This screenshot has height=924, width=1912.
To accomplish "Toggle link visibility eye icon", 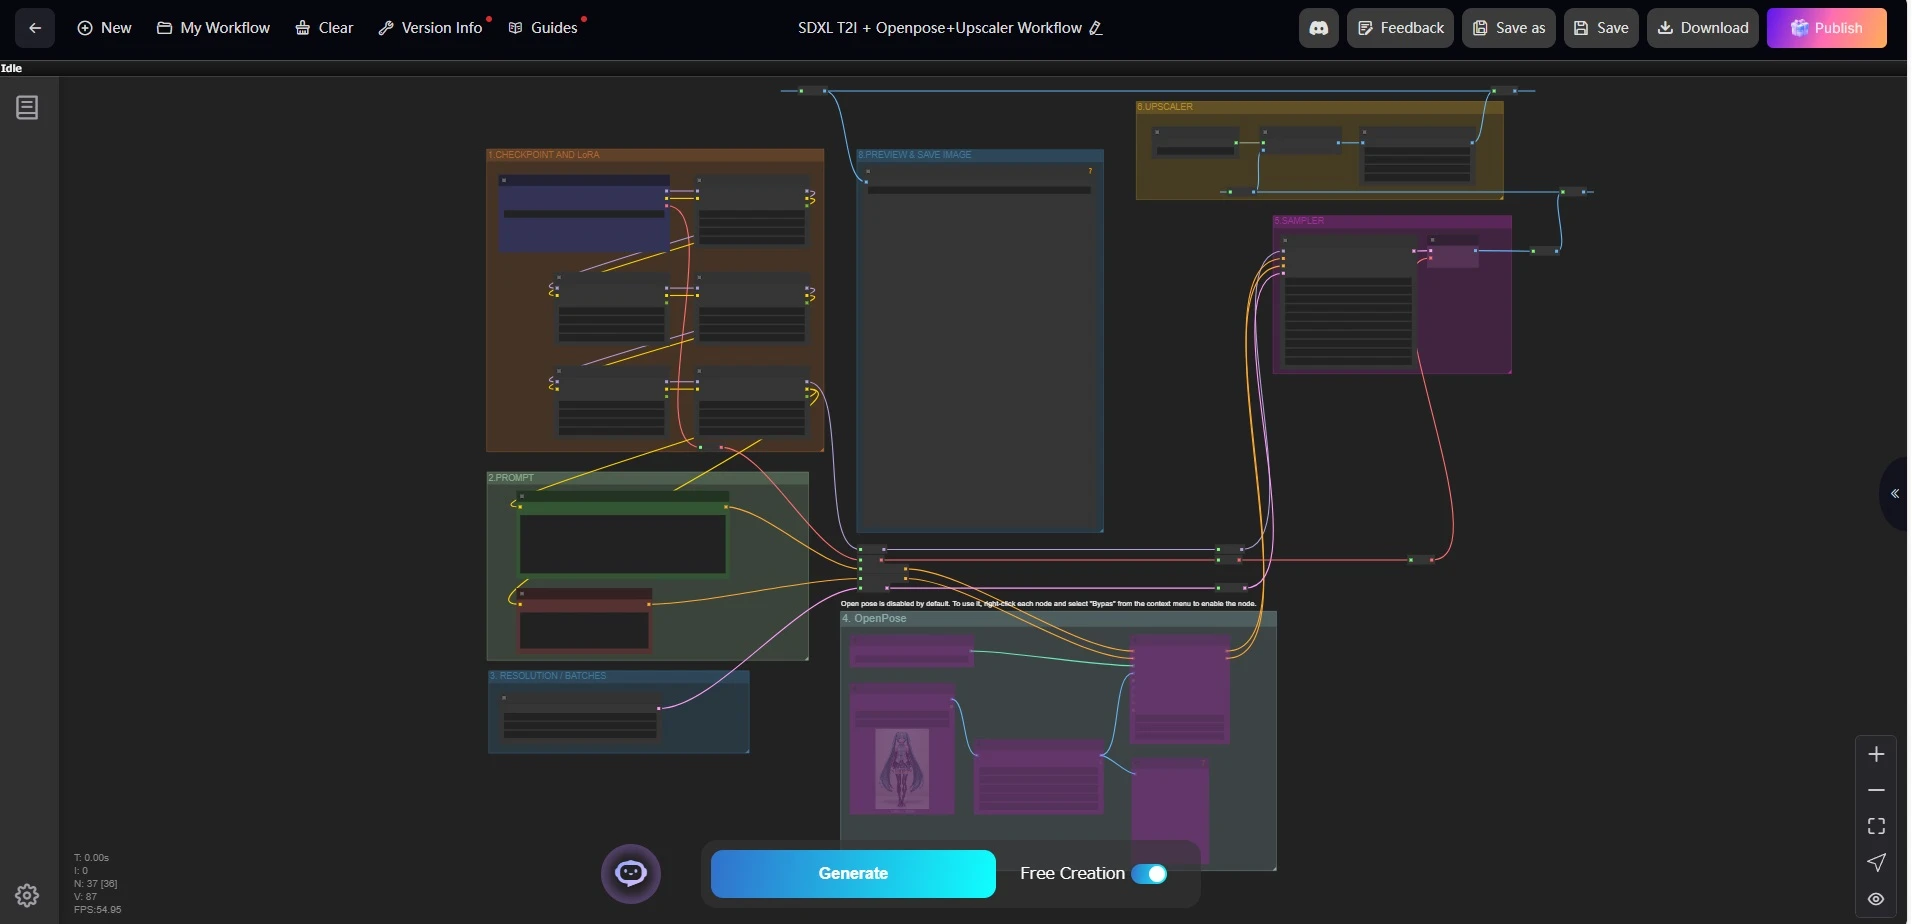I will (1876, 898).
